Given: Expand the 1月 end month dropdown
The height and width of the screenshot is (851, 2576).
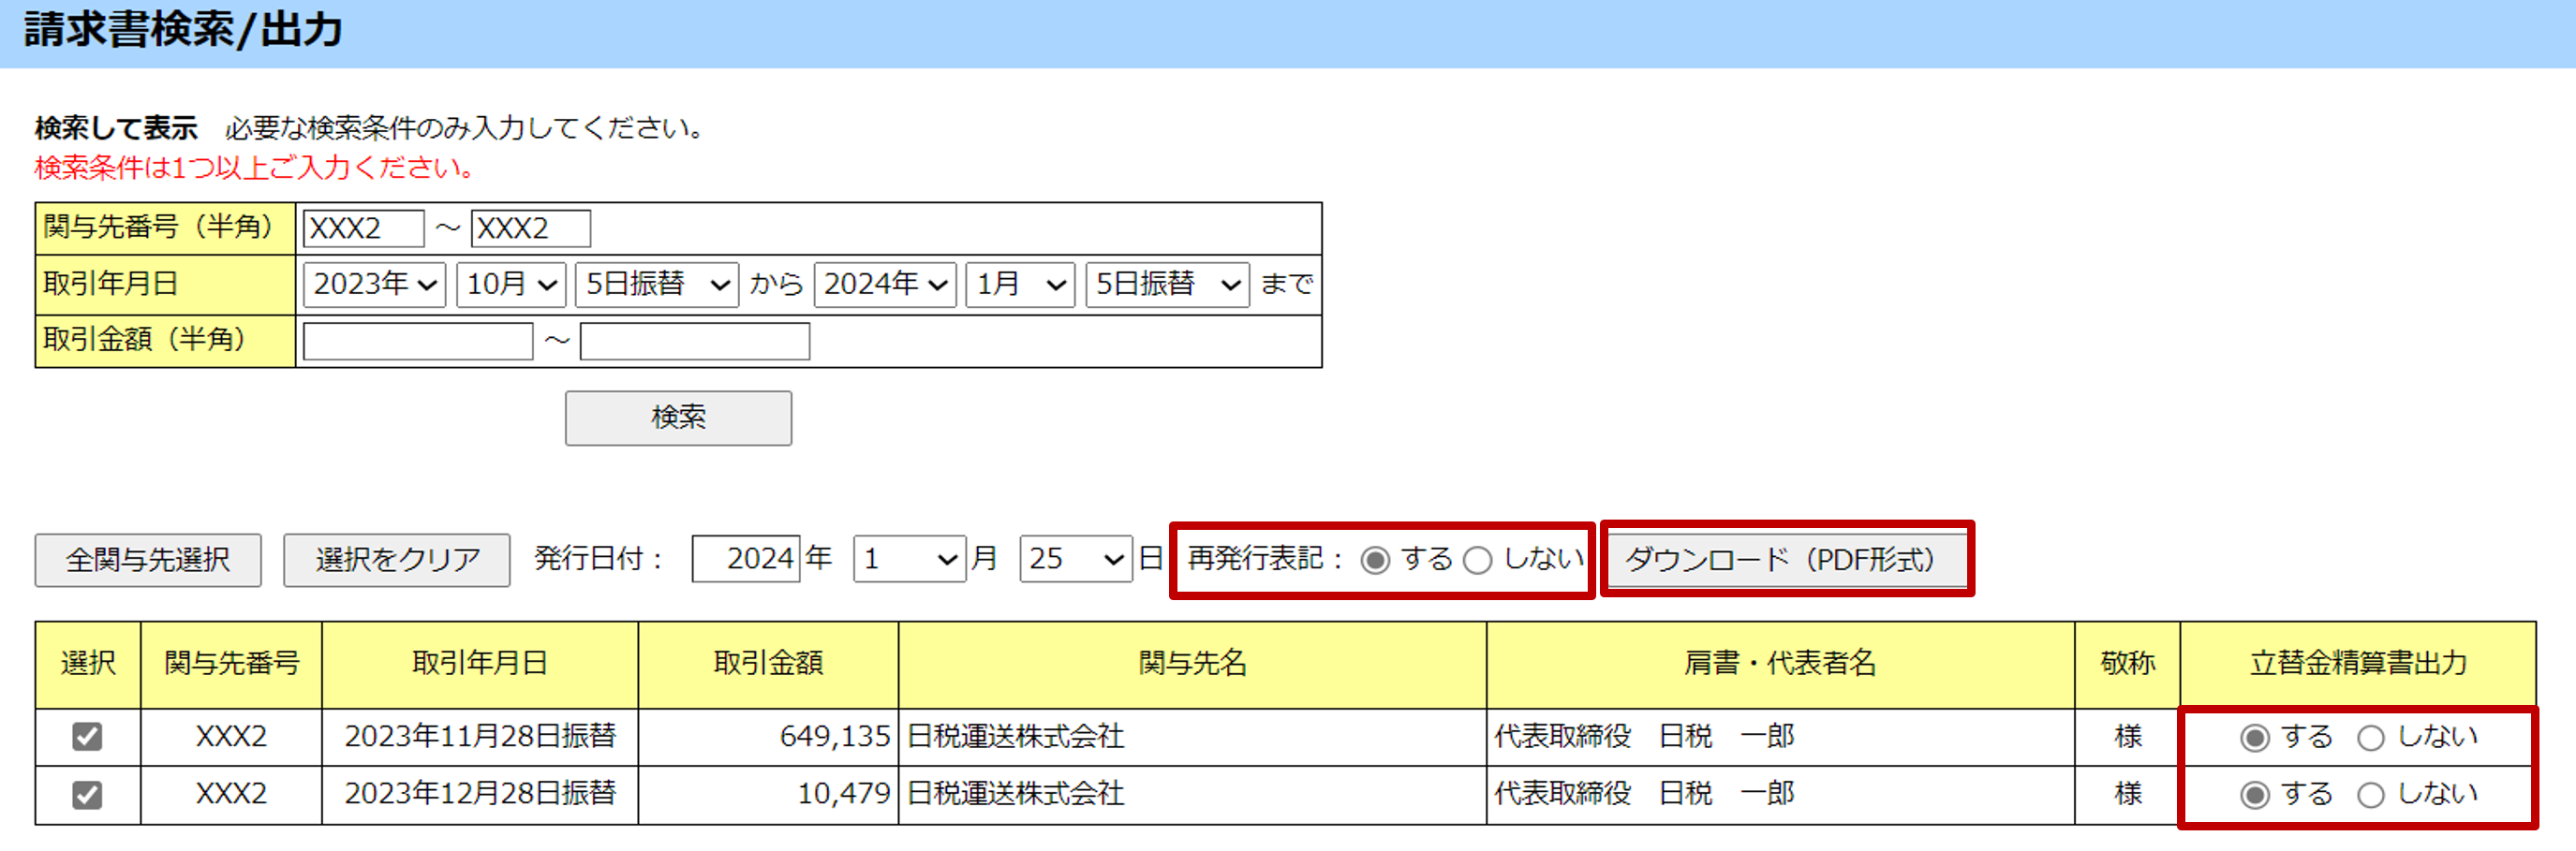Looking at the screenshot, I should pos(1019,285).
